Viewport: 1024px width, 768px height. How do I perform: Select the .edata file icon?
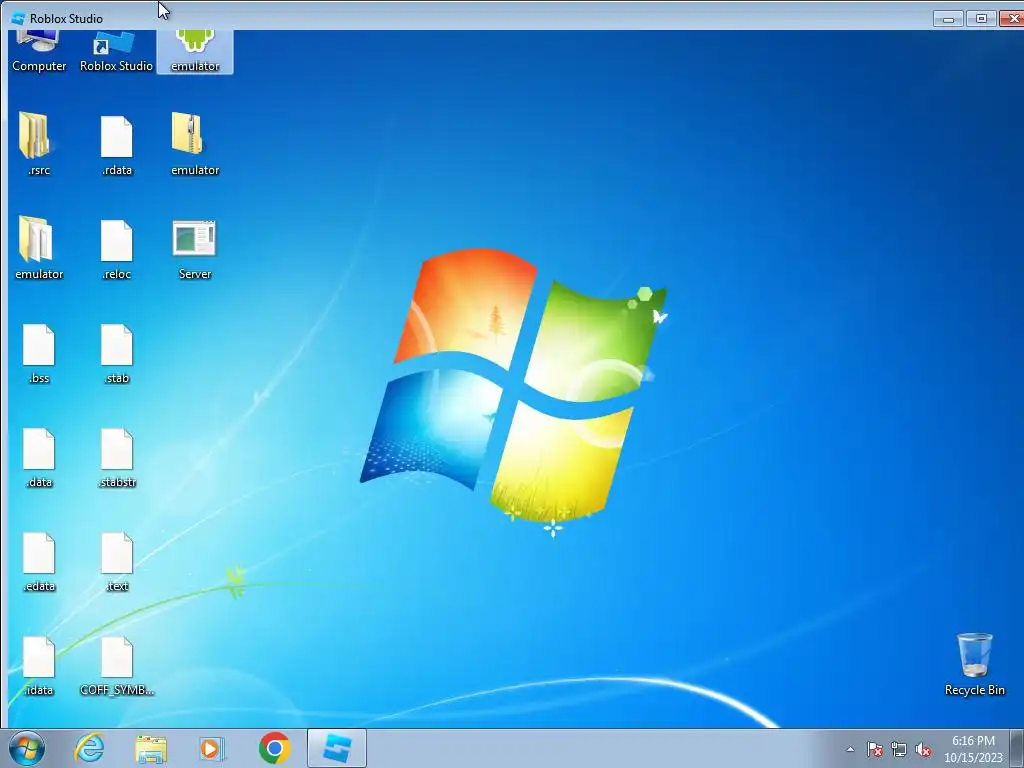[x=39, y=562]
